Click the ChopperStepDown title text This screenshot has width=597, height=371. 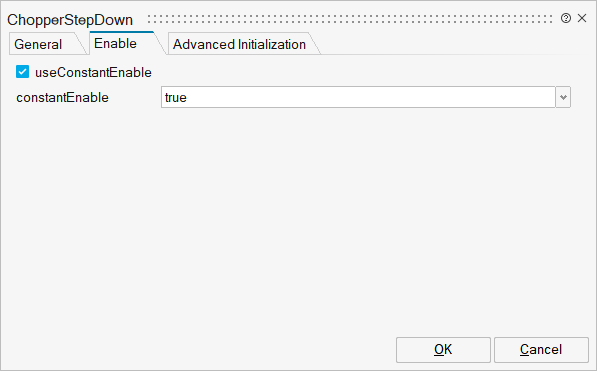pyautogui.click(x=70, y=20)
